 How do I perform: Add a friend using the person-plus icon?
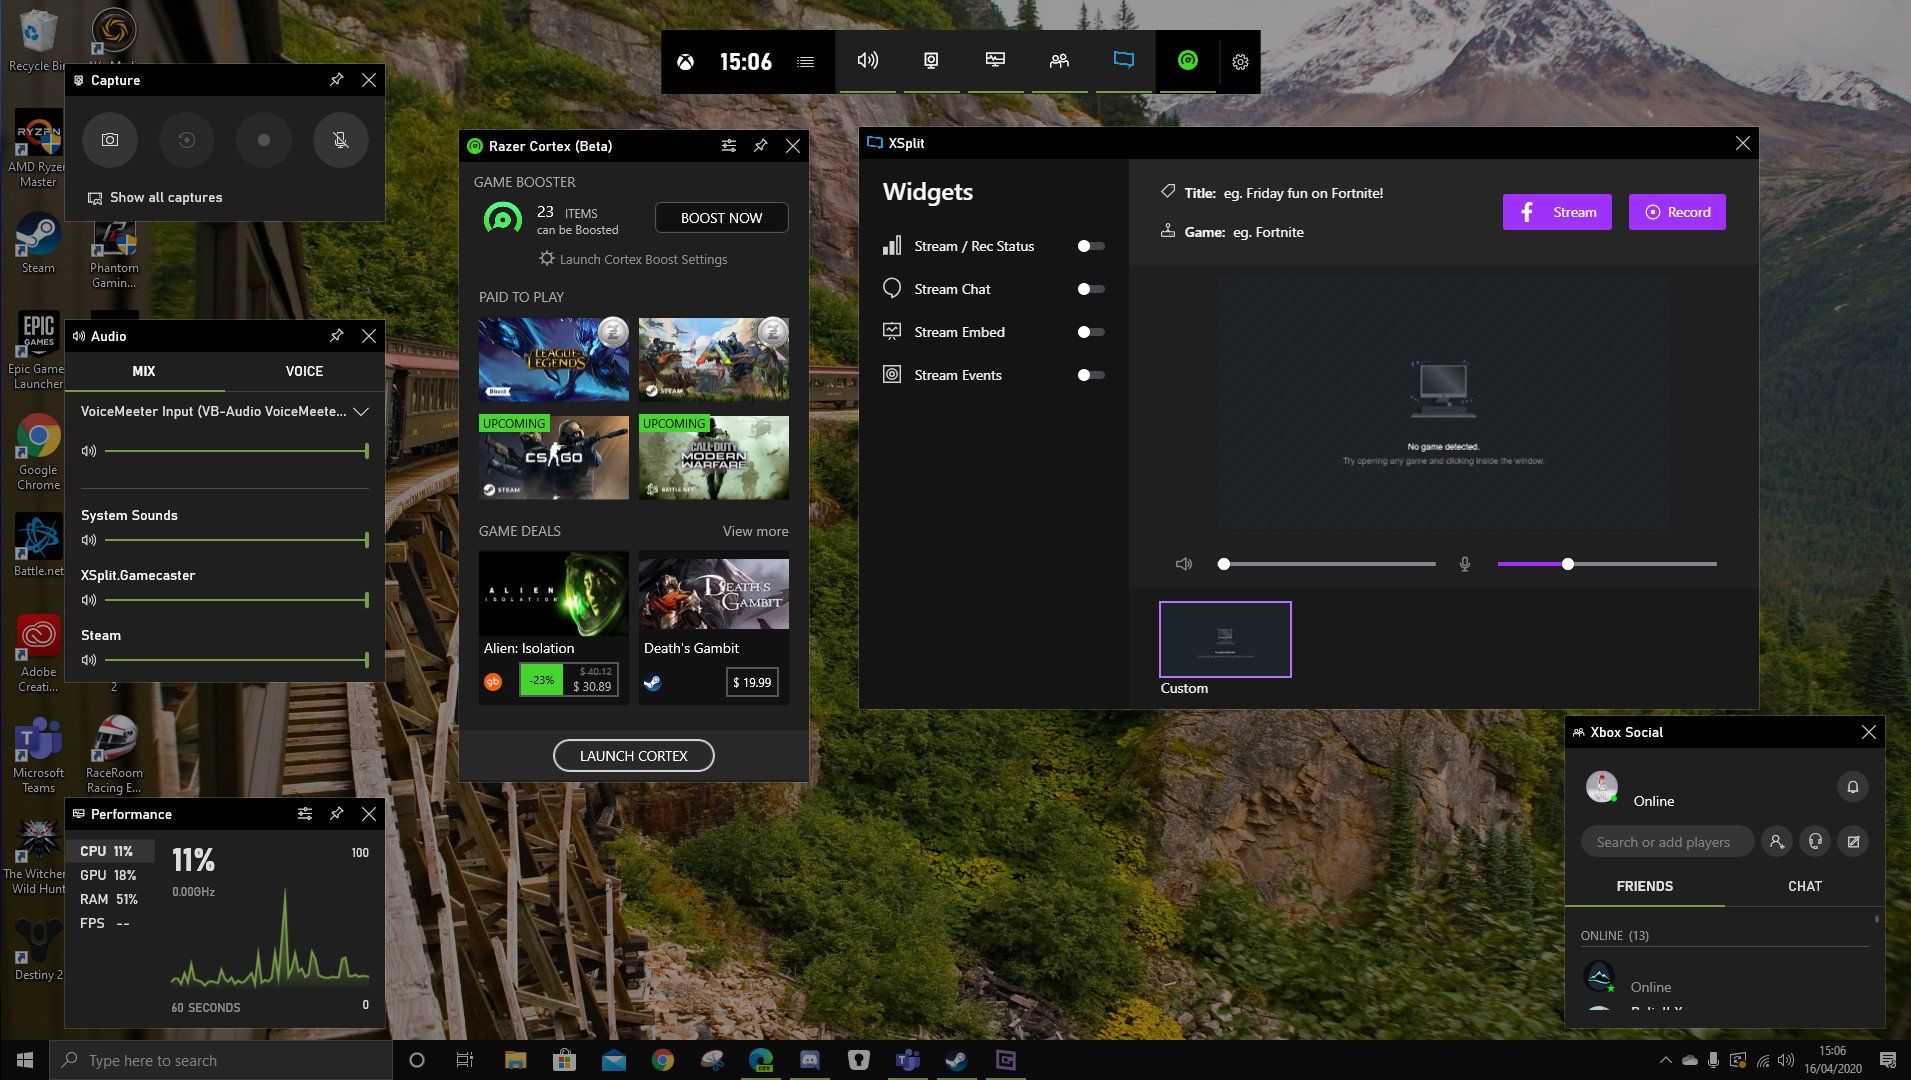tap(1776, 841)
